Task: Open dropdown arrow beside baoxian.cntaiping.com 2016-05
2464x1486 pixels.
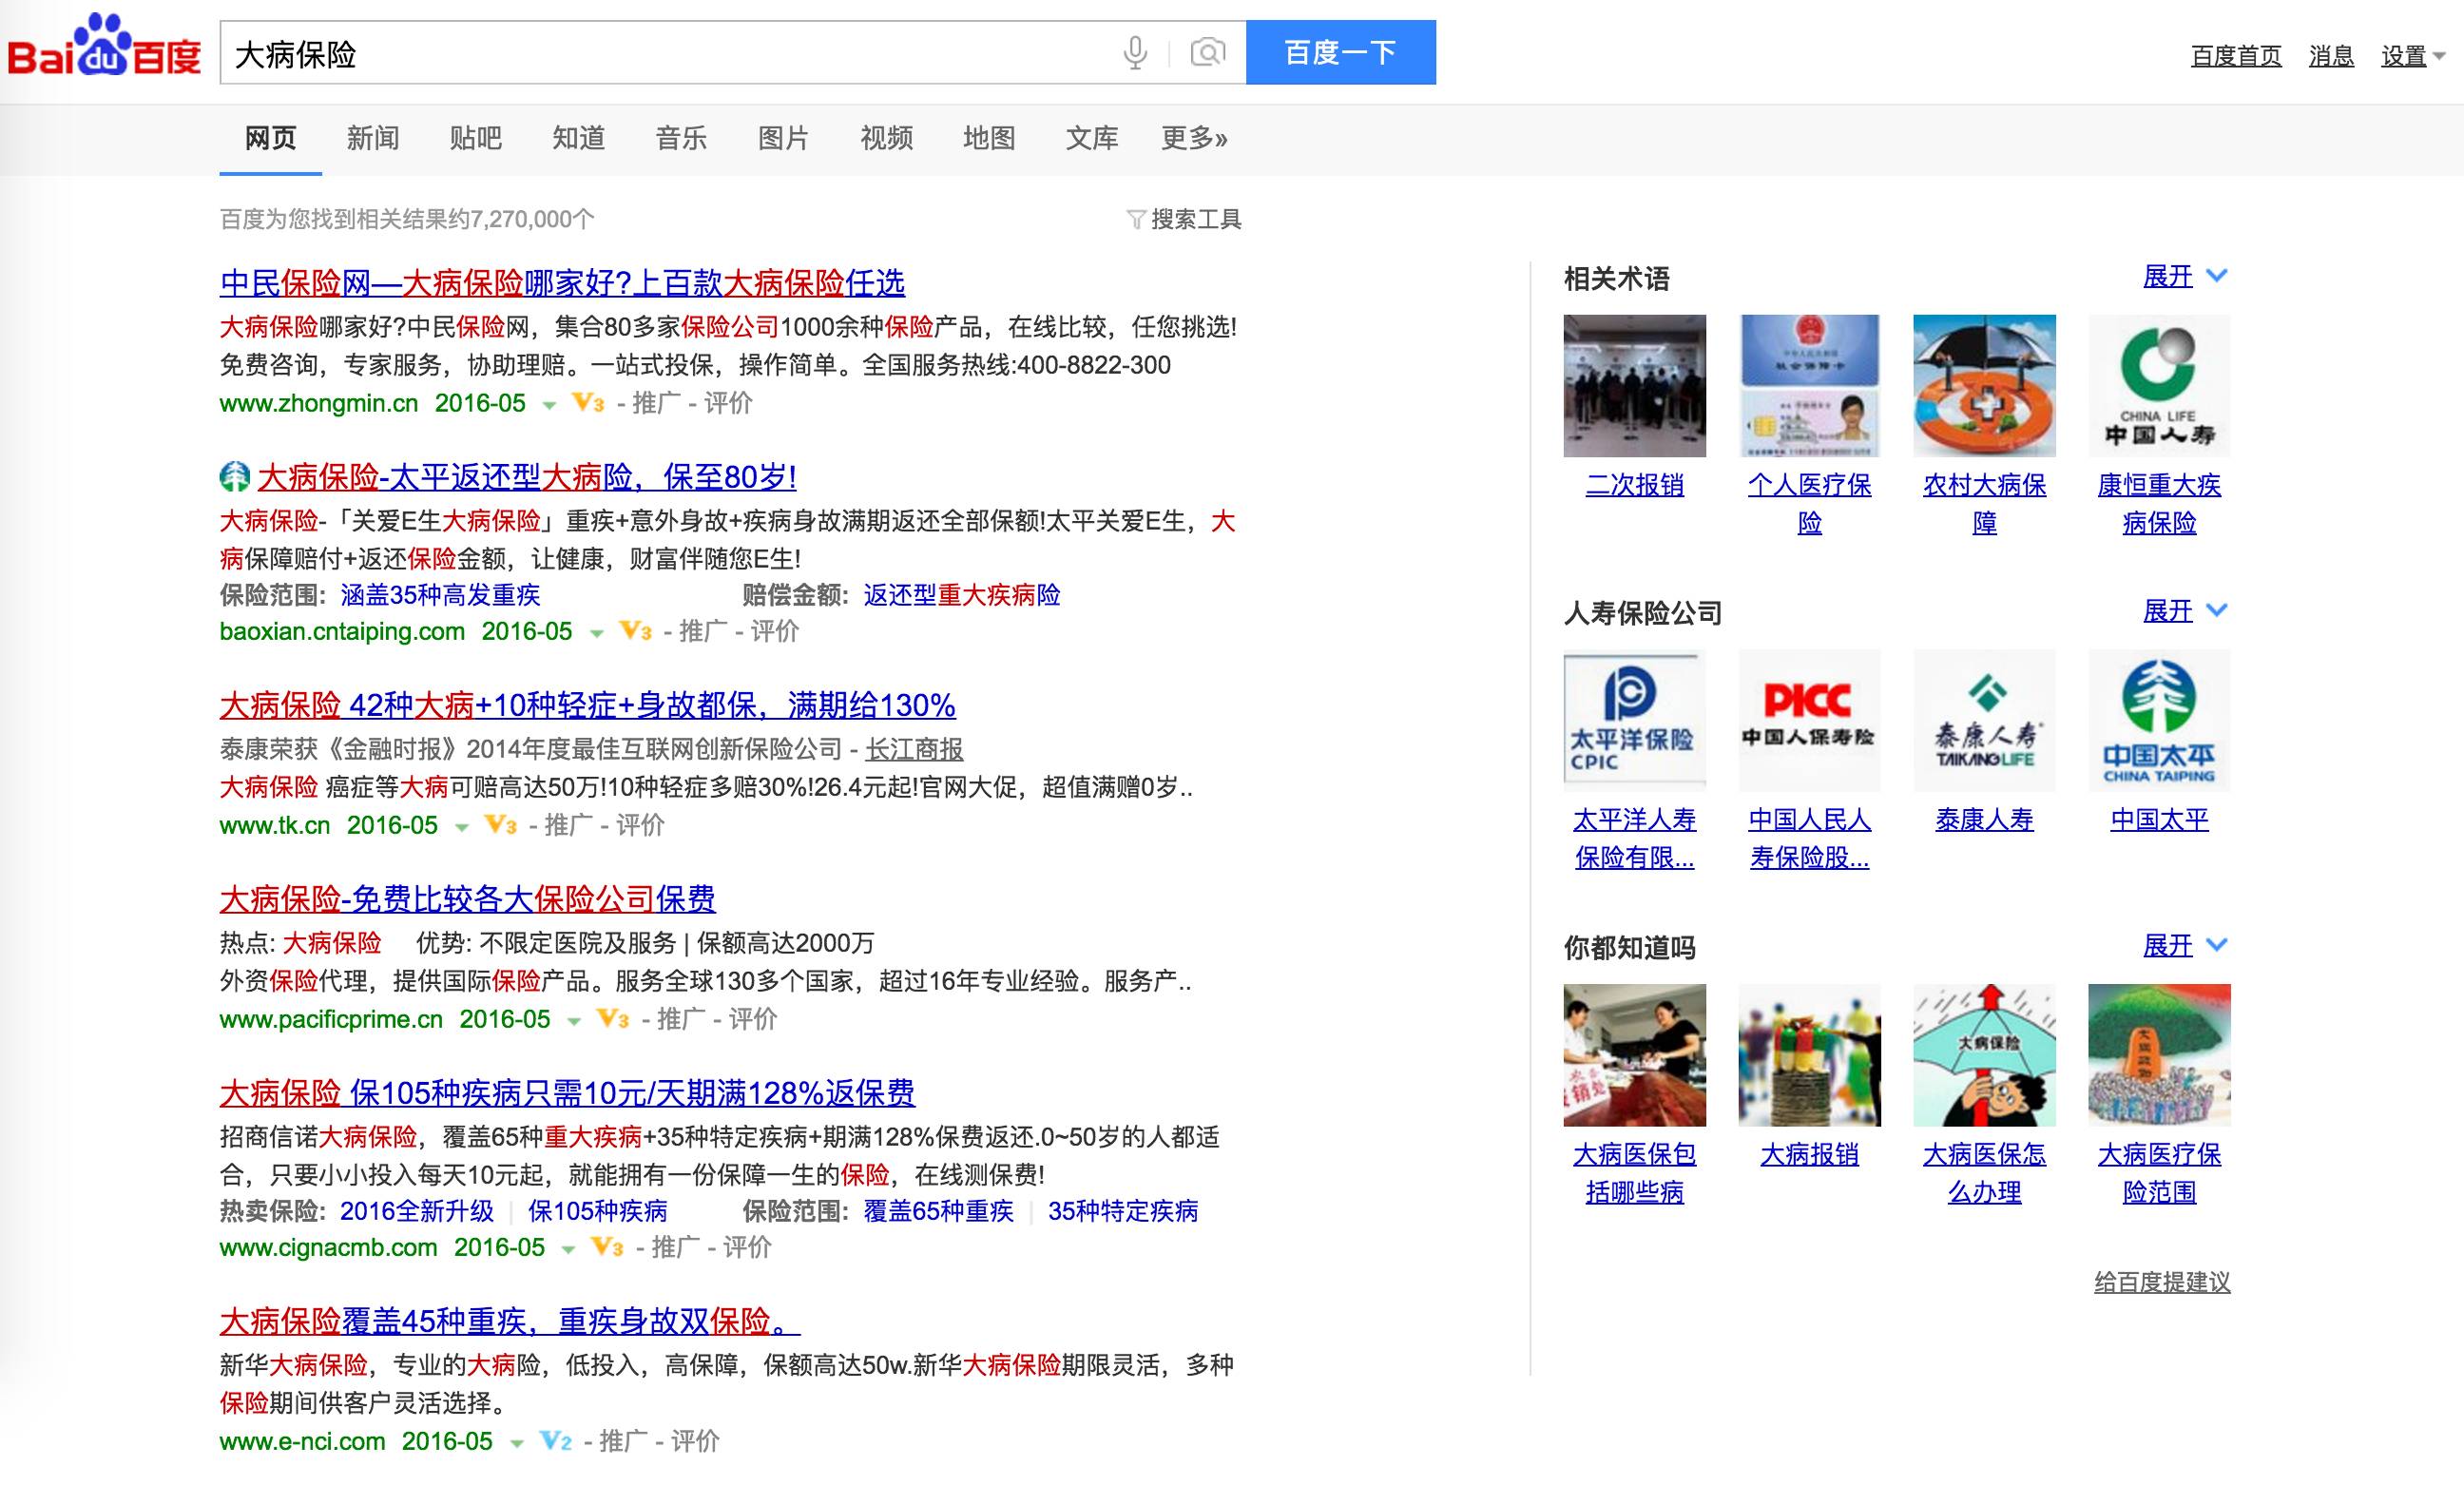Action: pyautogui.click(x=596, y=633)
